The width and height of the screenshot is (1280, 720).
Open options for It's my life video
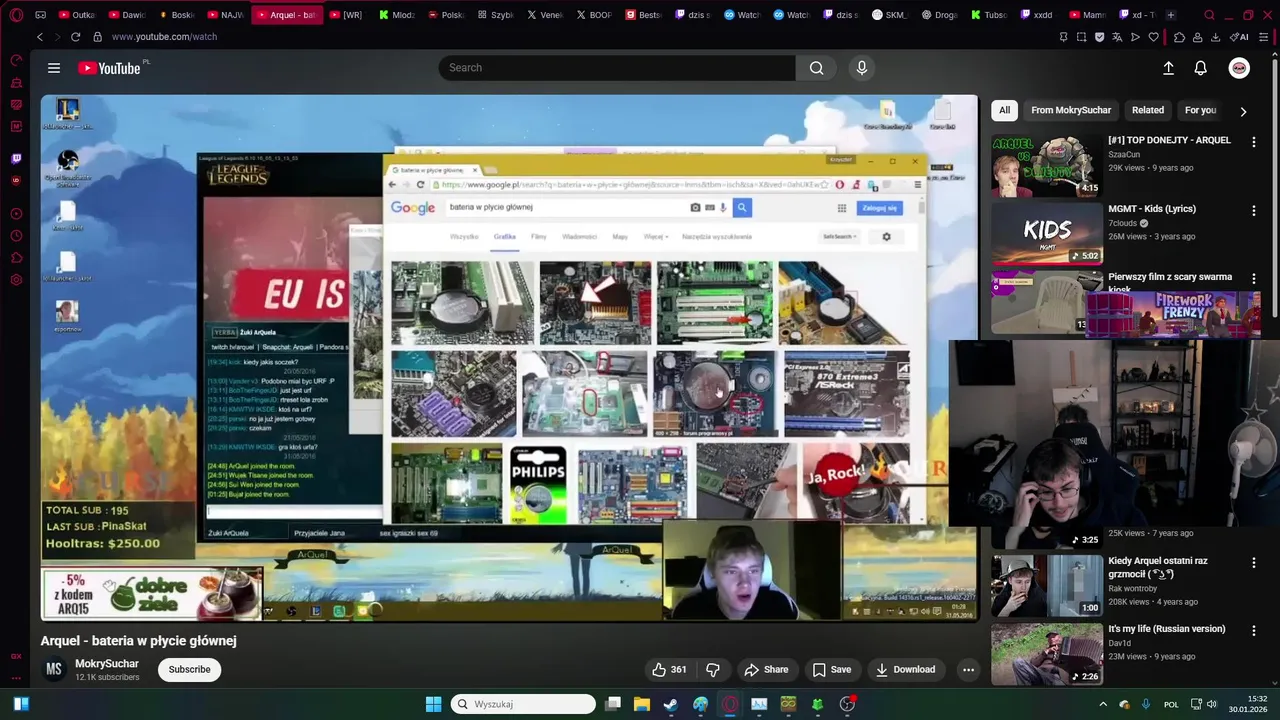(1253, 631)
